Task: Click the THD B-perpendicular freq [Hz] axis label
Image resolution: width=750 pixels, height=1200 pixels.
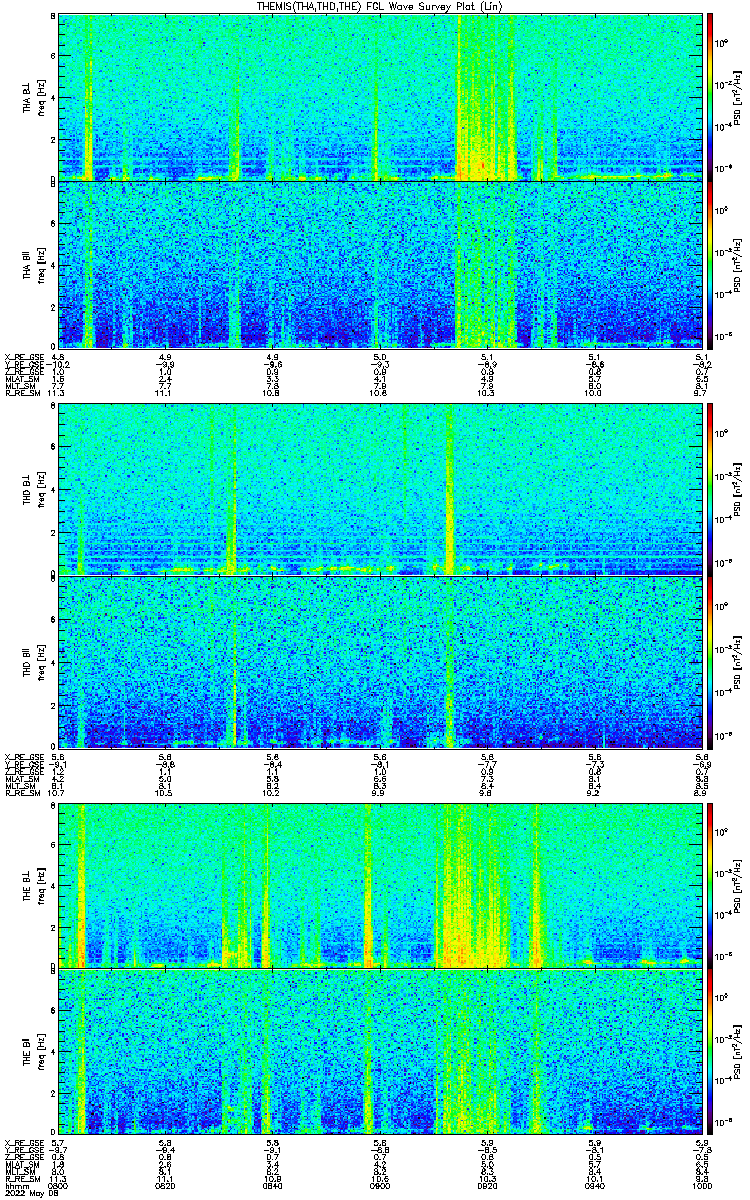Action: [40, 490]
